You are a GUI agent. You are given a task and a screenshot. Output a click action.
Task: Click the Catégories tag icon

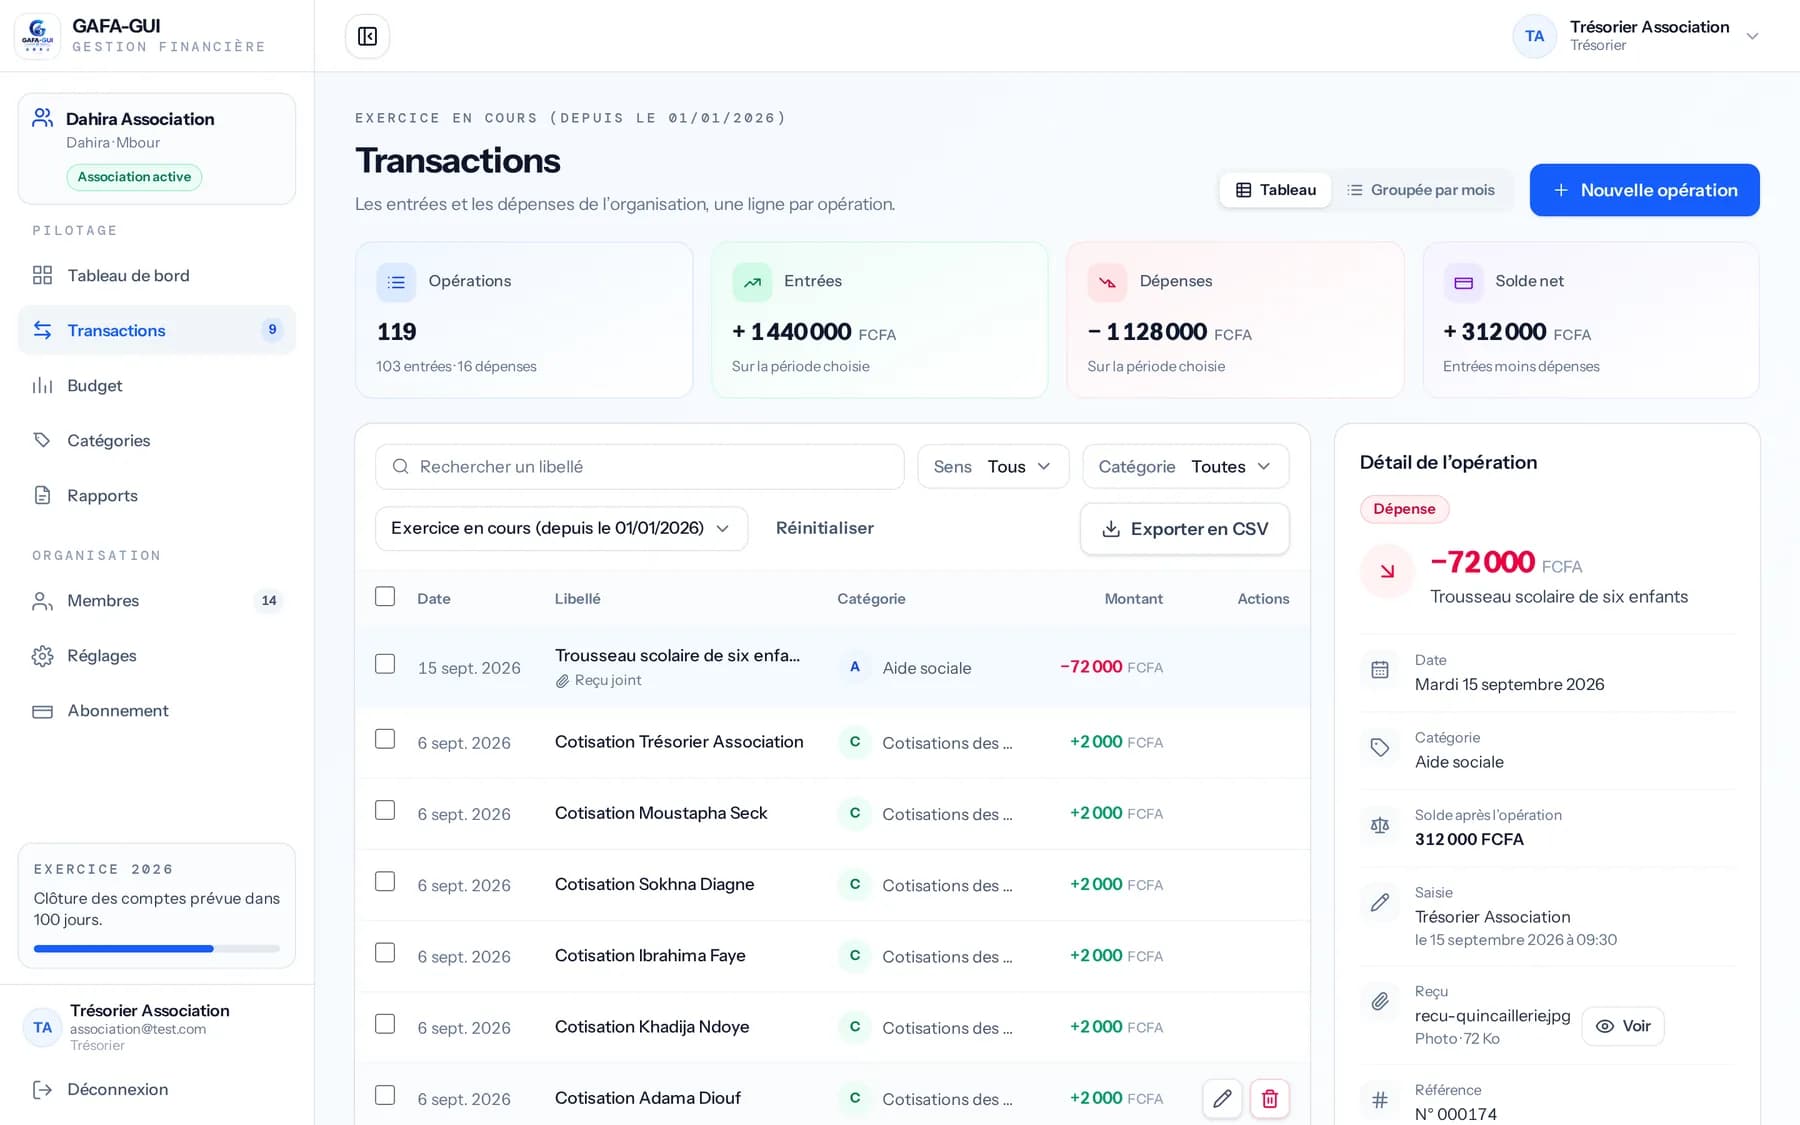coord(42,440)
